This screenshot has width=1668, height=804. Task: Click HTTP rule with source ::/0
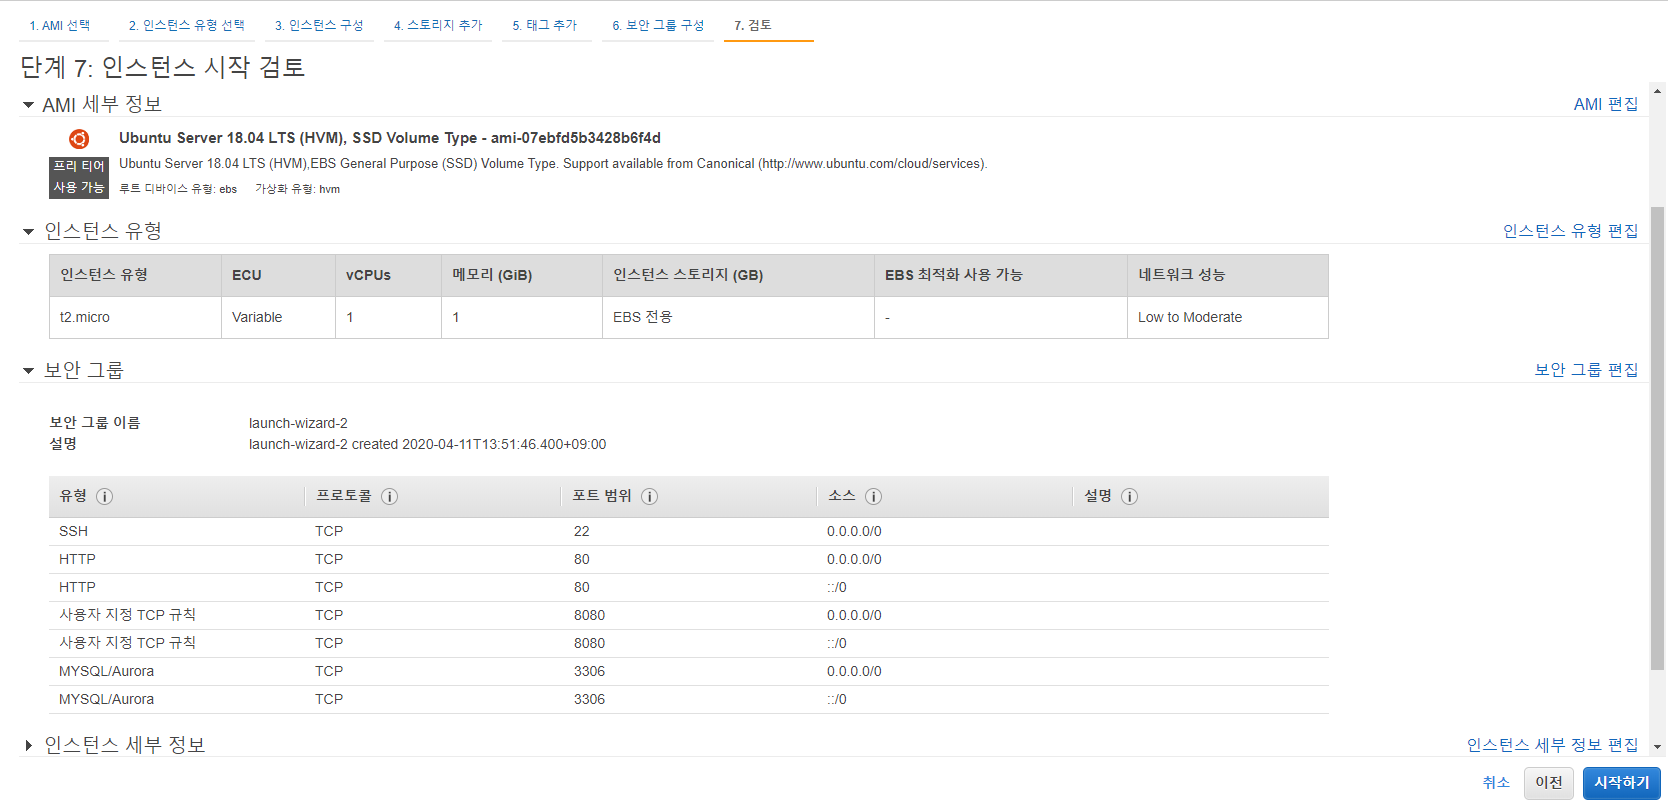click(x=688, y=588)
